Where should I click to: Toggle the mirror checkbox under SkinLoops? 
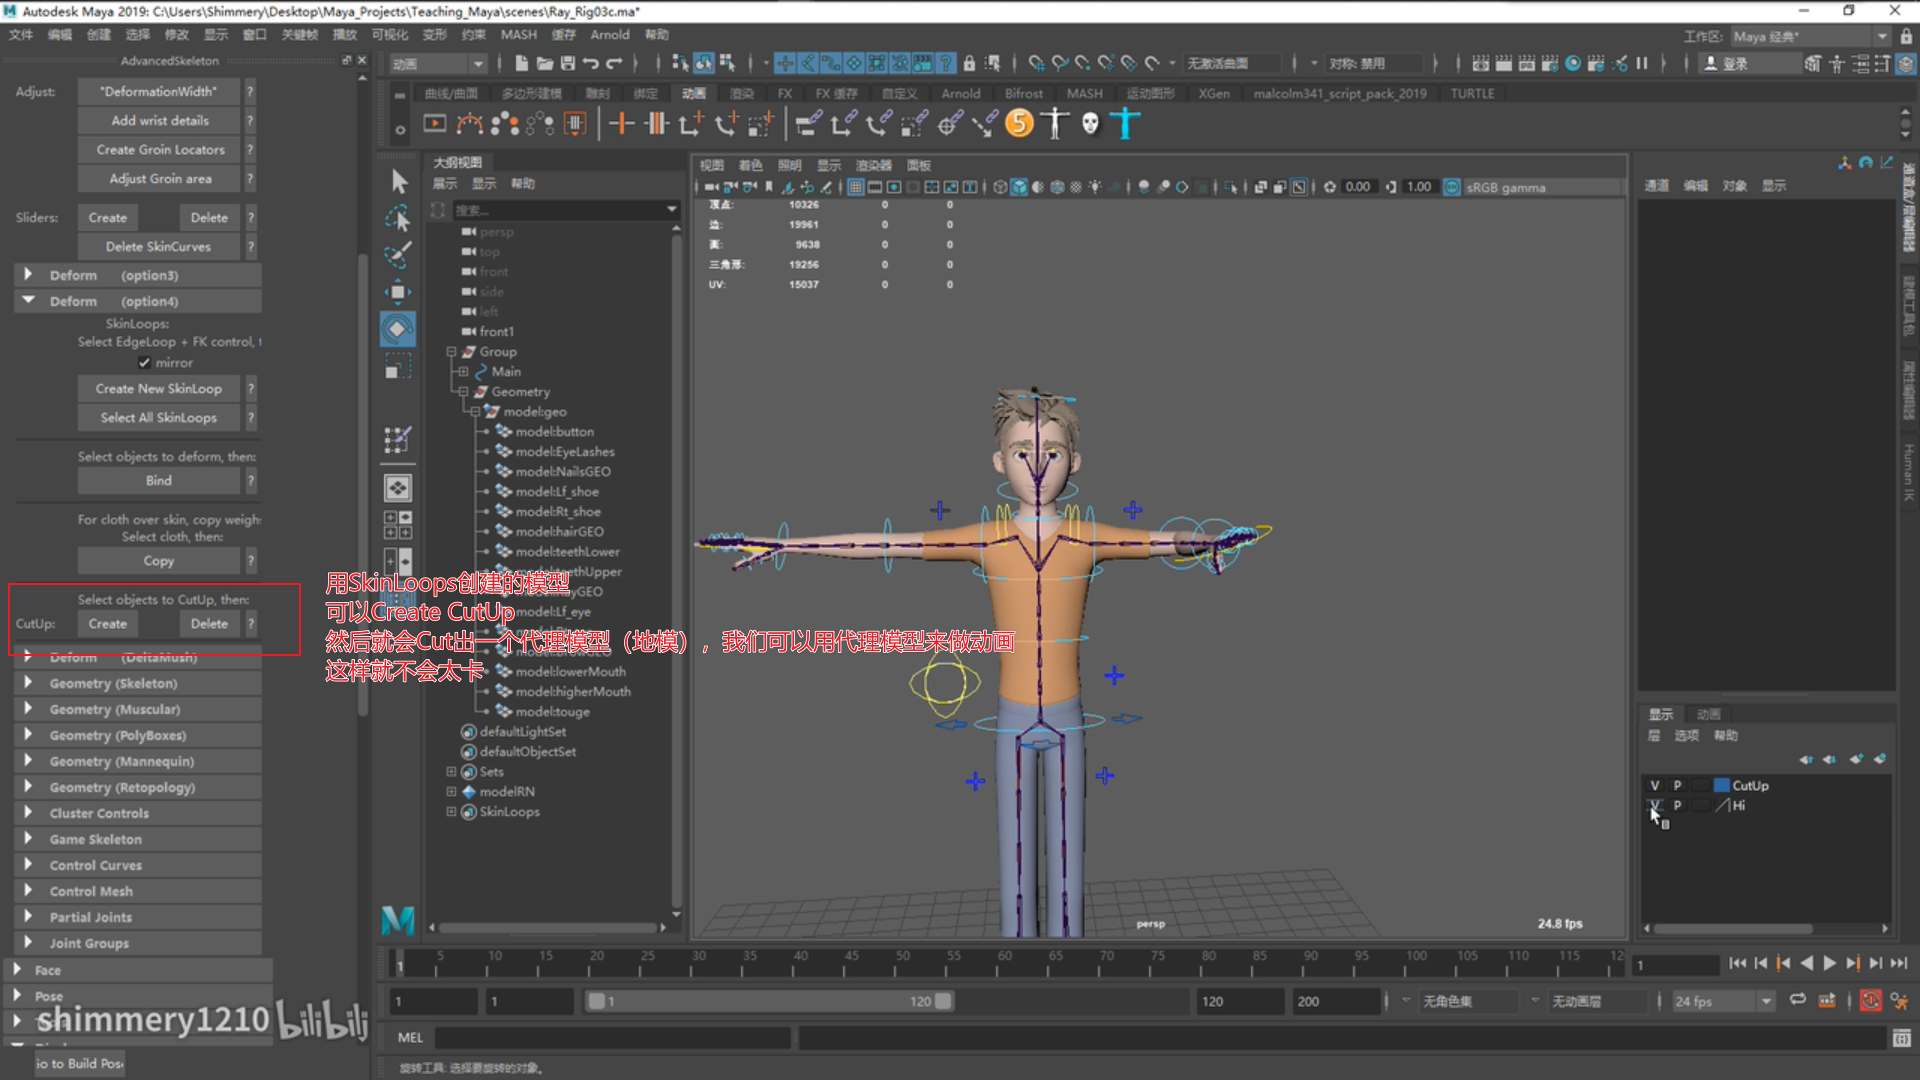[145, 363]
